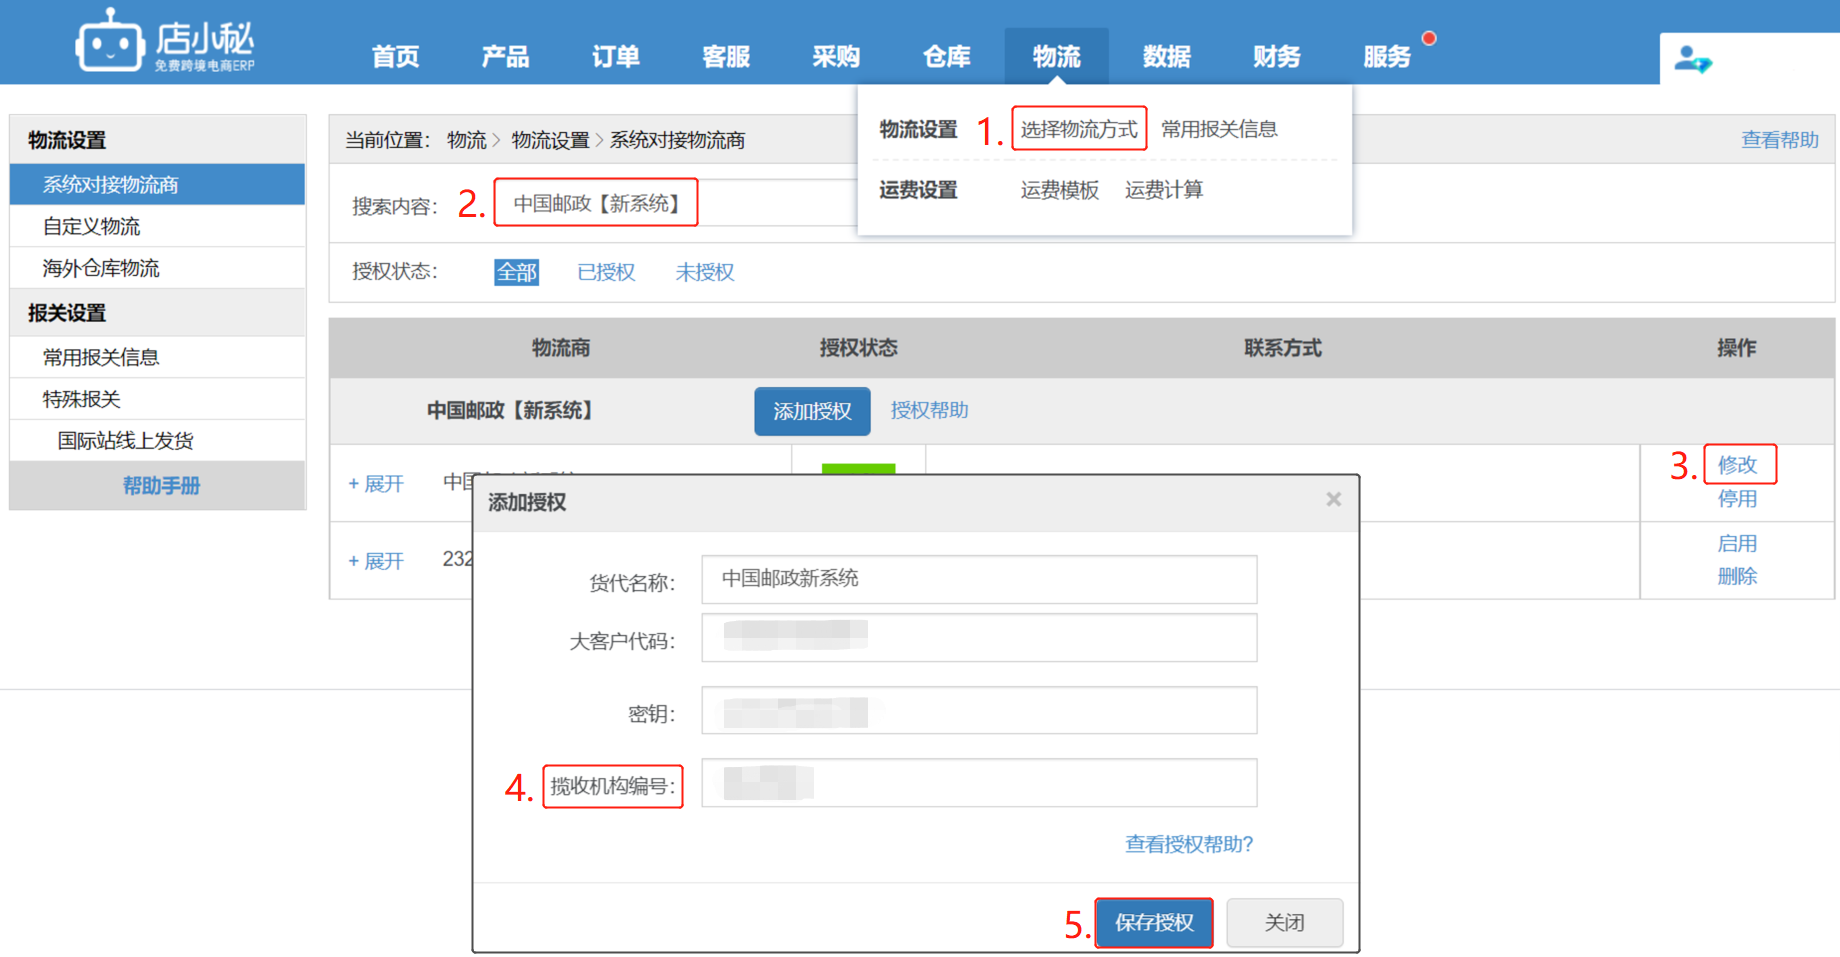
Task: Open the 数据 menu
Action: pyautogui.click(x=1166, y=57)
